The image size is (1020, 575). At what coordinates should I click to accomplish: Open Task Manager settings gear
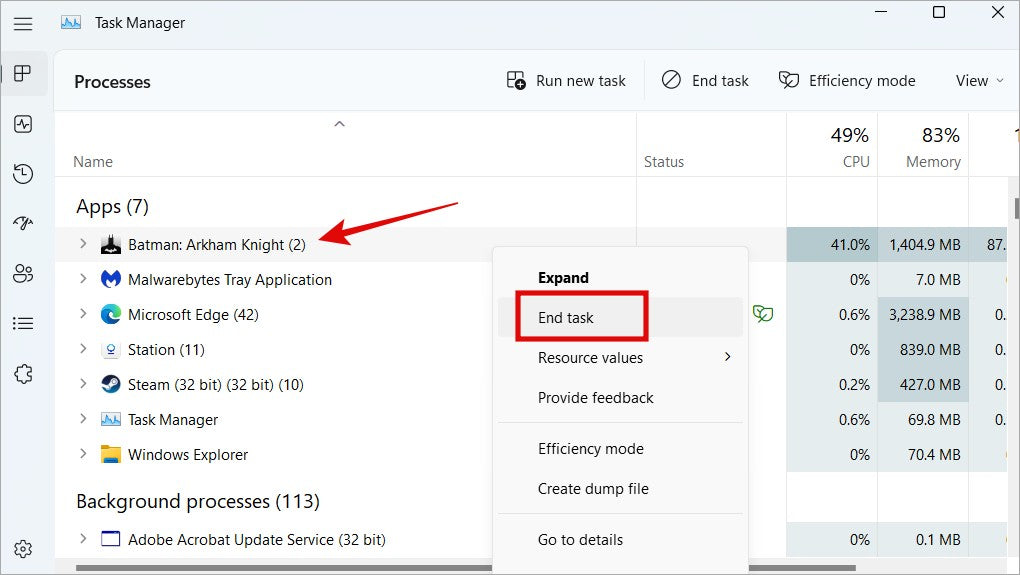click(23, 548)
